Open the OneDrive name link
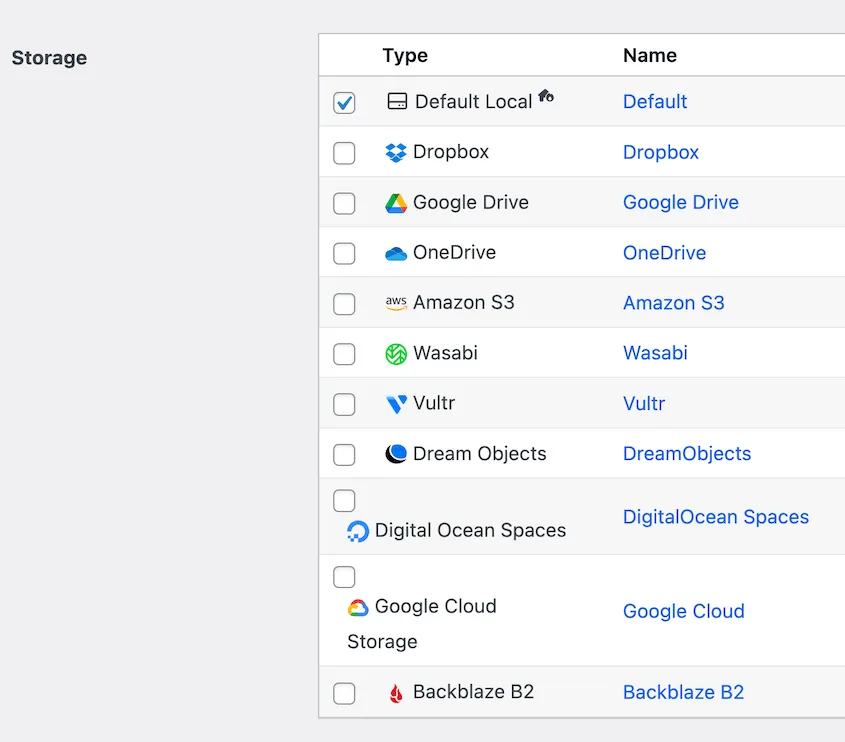The image size is (845, 742). [664, 253]
